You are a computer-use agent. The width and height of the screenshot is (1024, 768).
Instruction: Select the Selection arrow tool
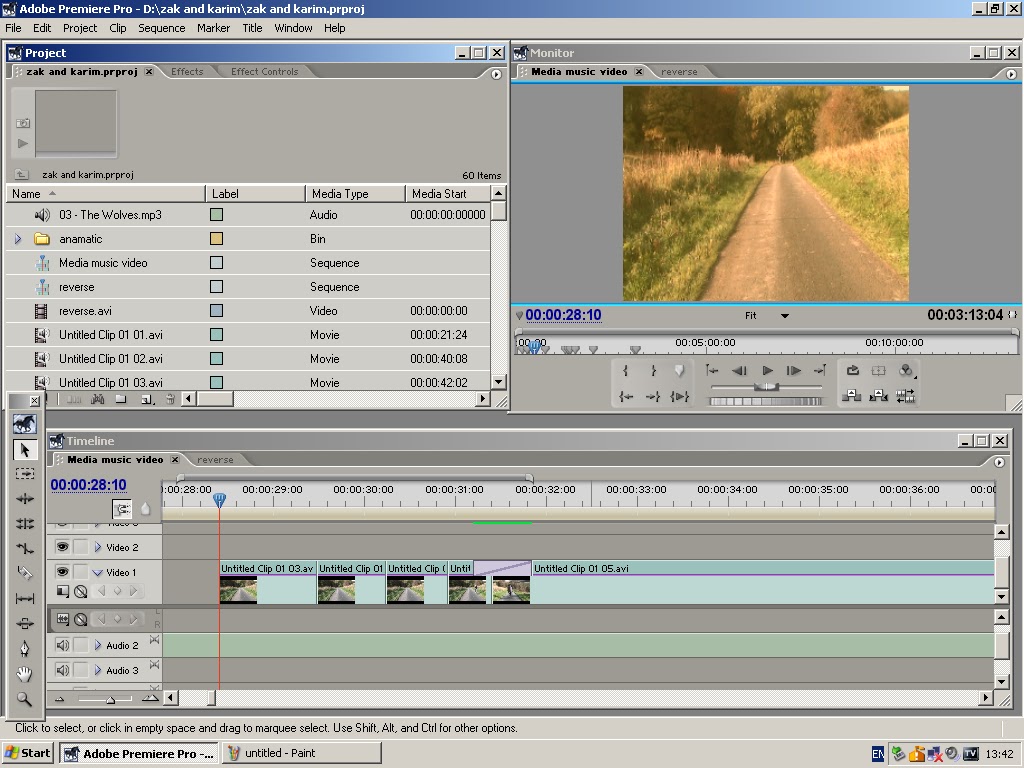[x=25, y=450]
